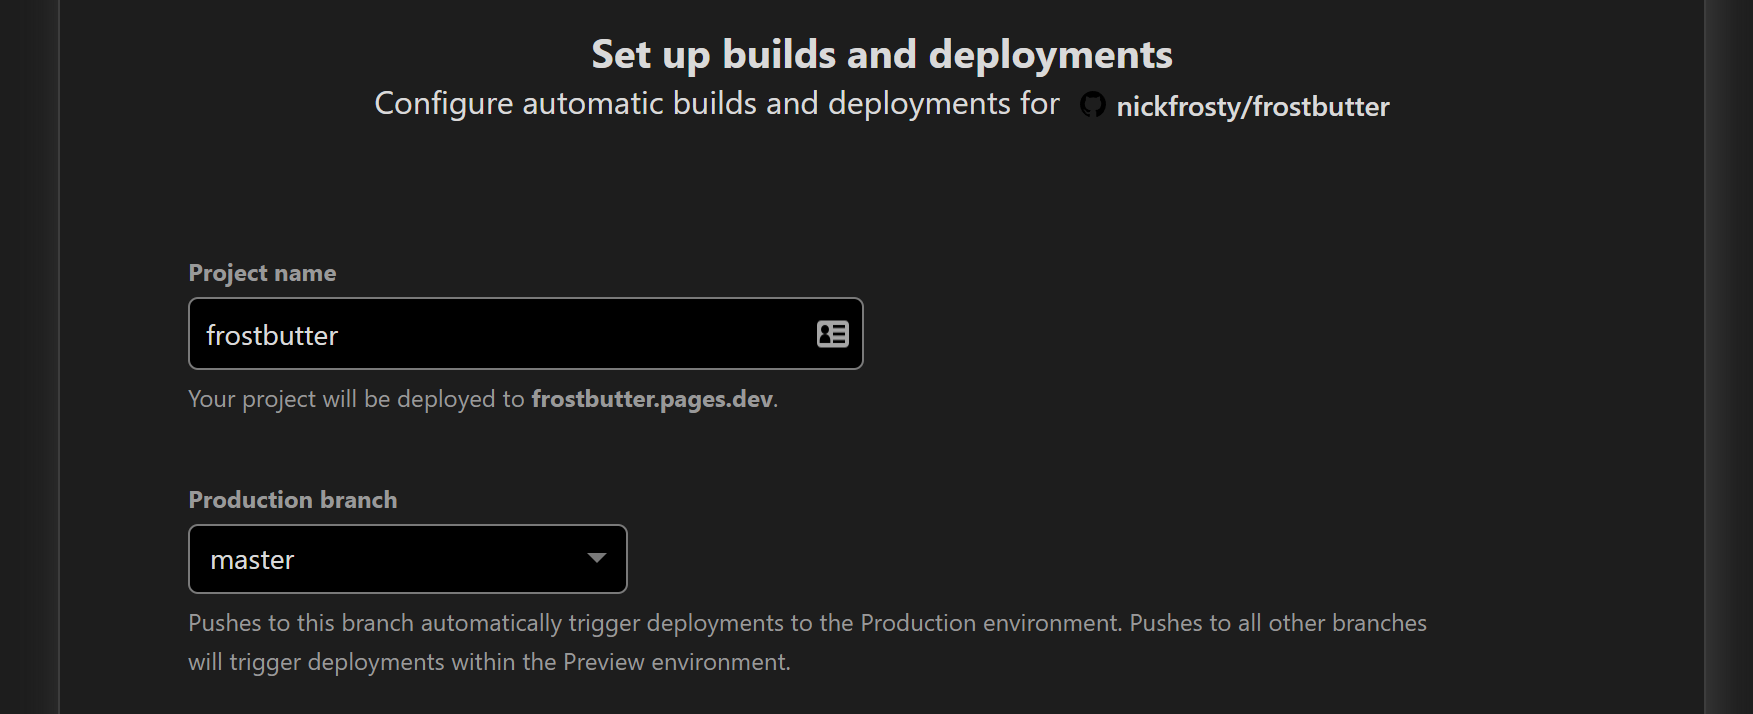Click the Set up builds and deployments heading
Viewport: 1753px width, 714px height.
click(x=882, y=54)
